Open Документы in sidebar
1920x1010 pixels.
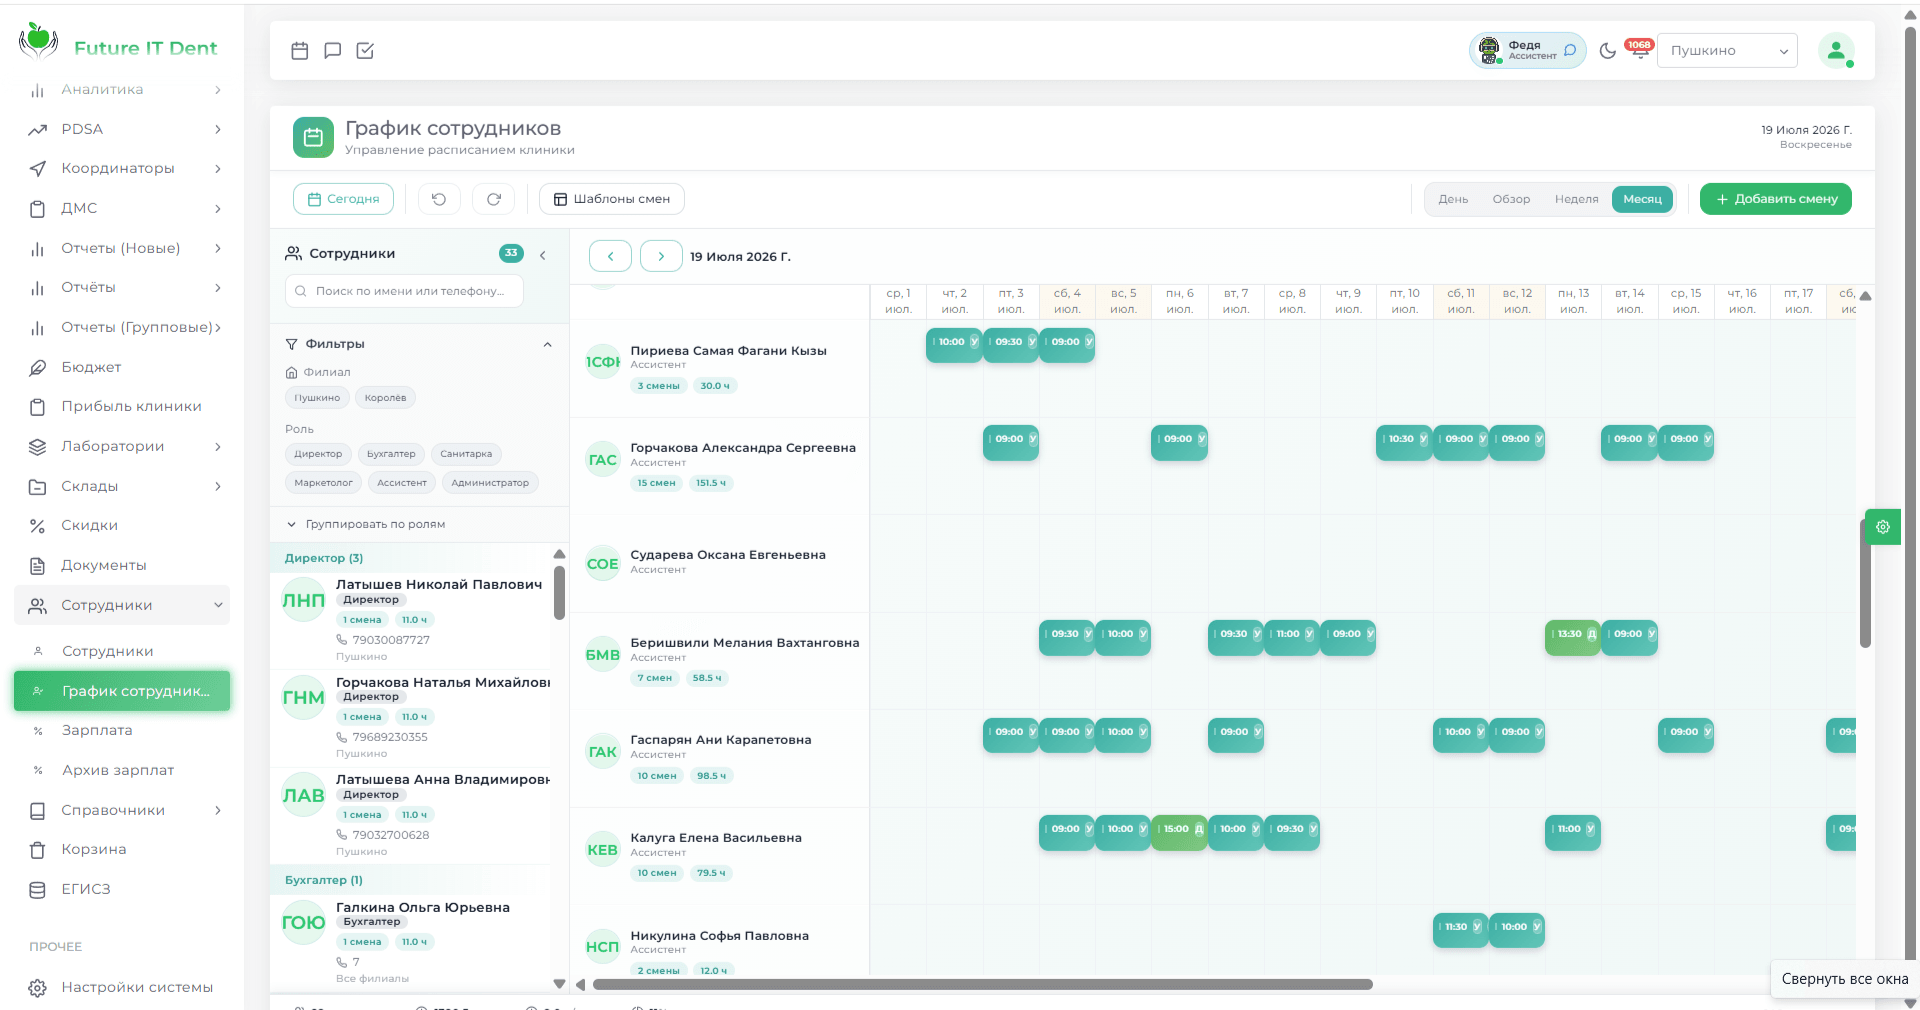(x=122, y=565)
